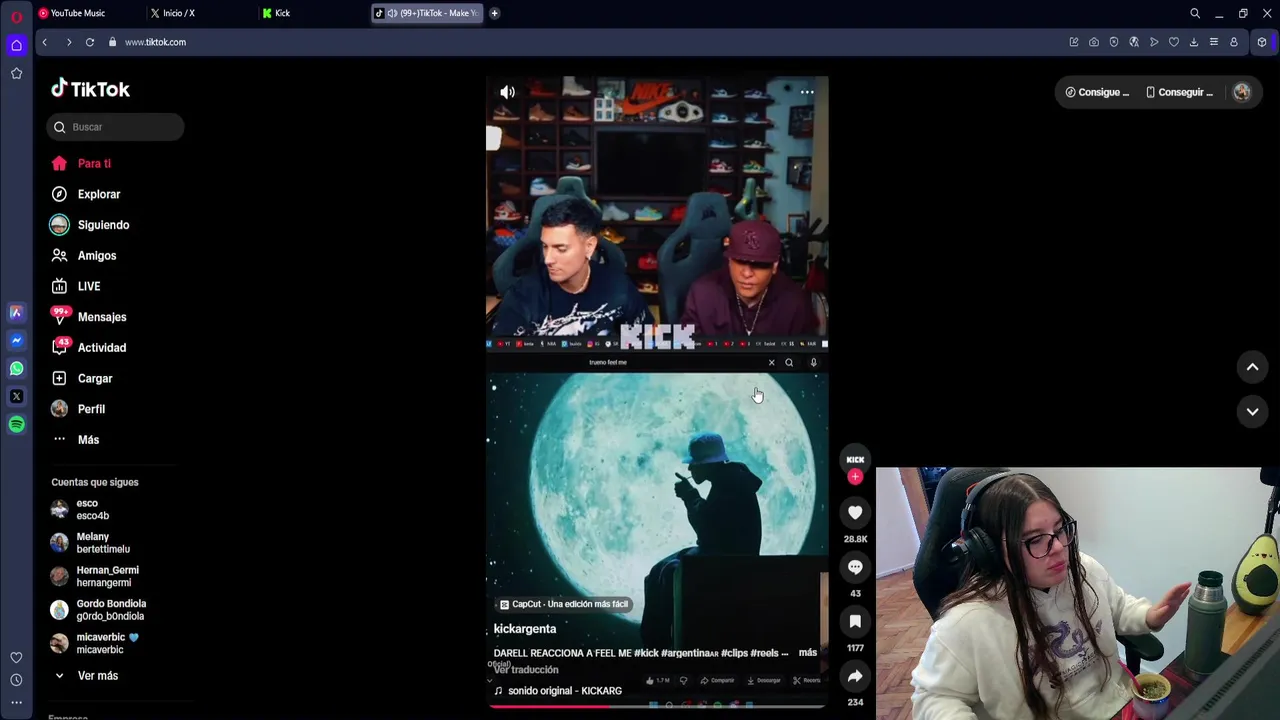
Task: Open Opera sidebar three-dots settings
Action: 16,702
